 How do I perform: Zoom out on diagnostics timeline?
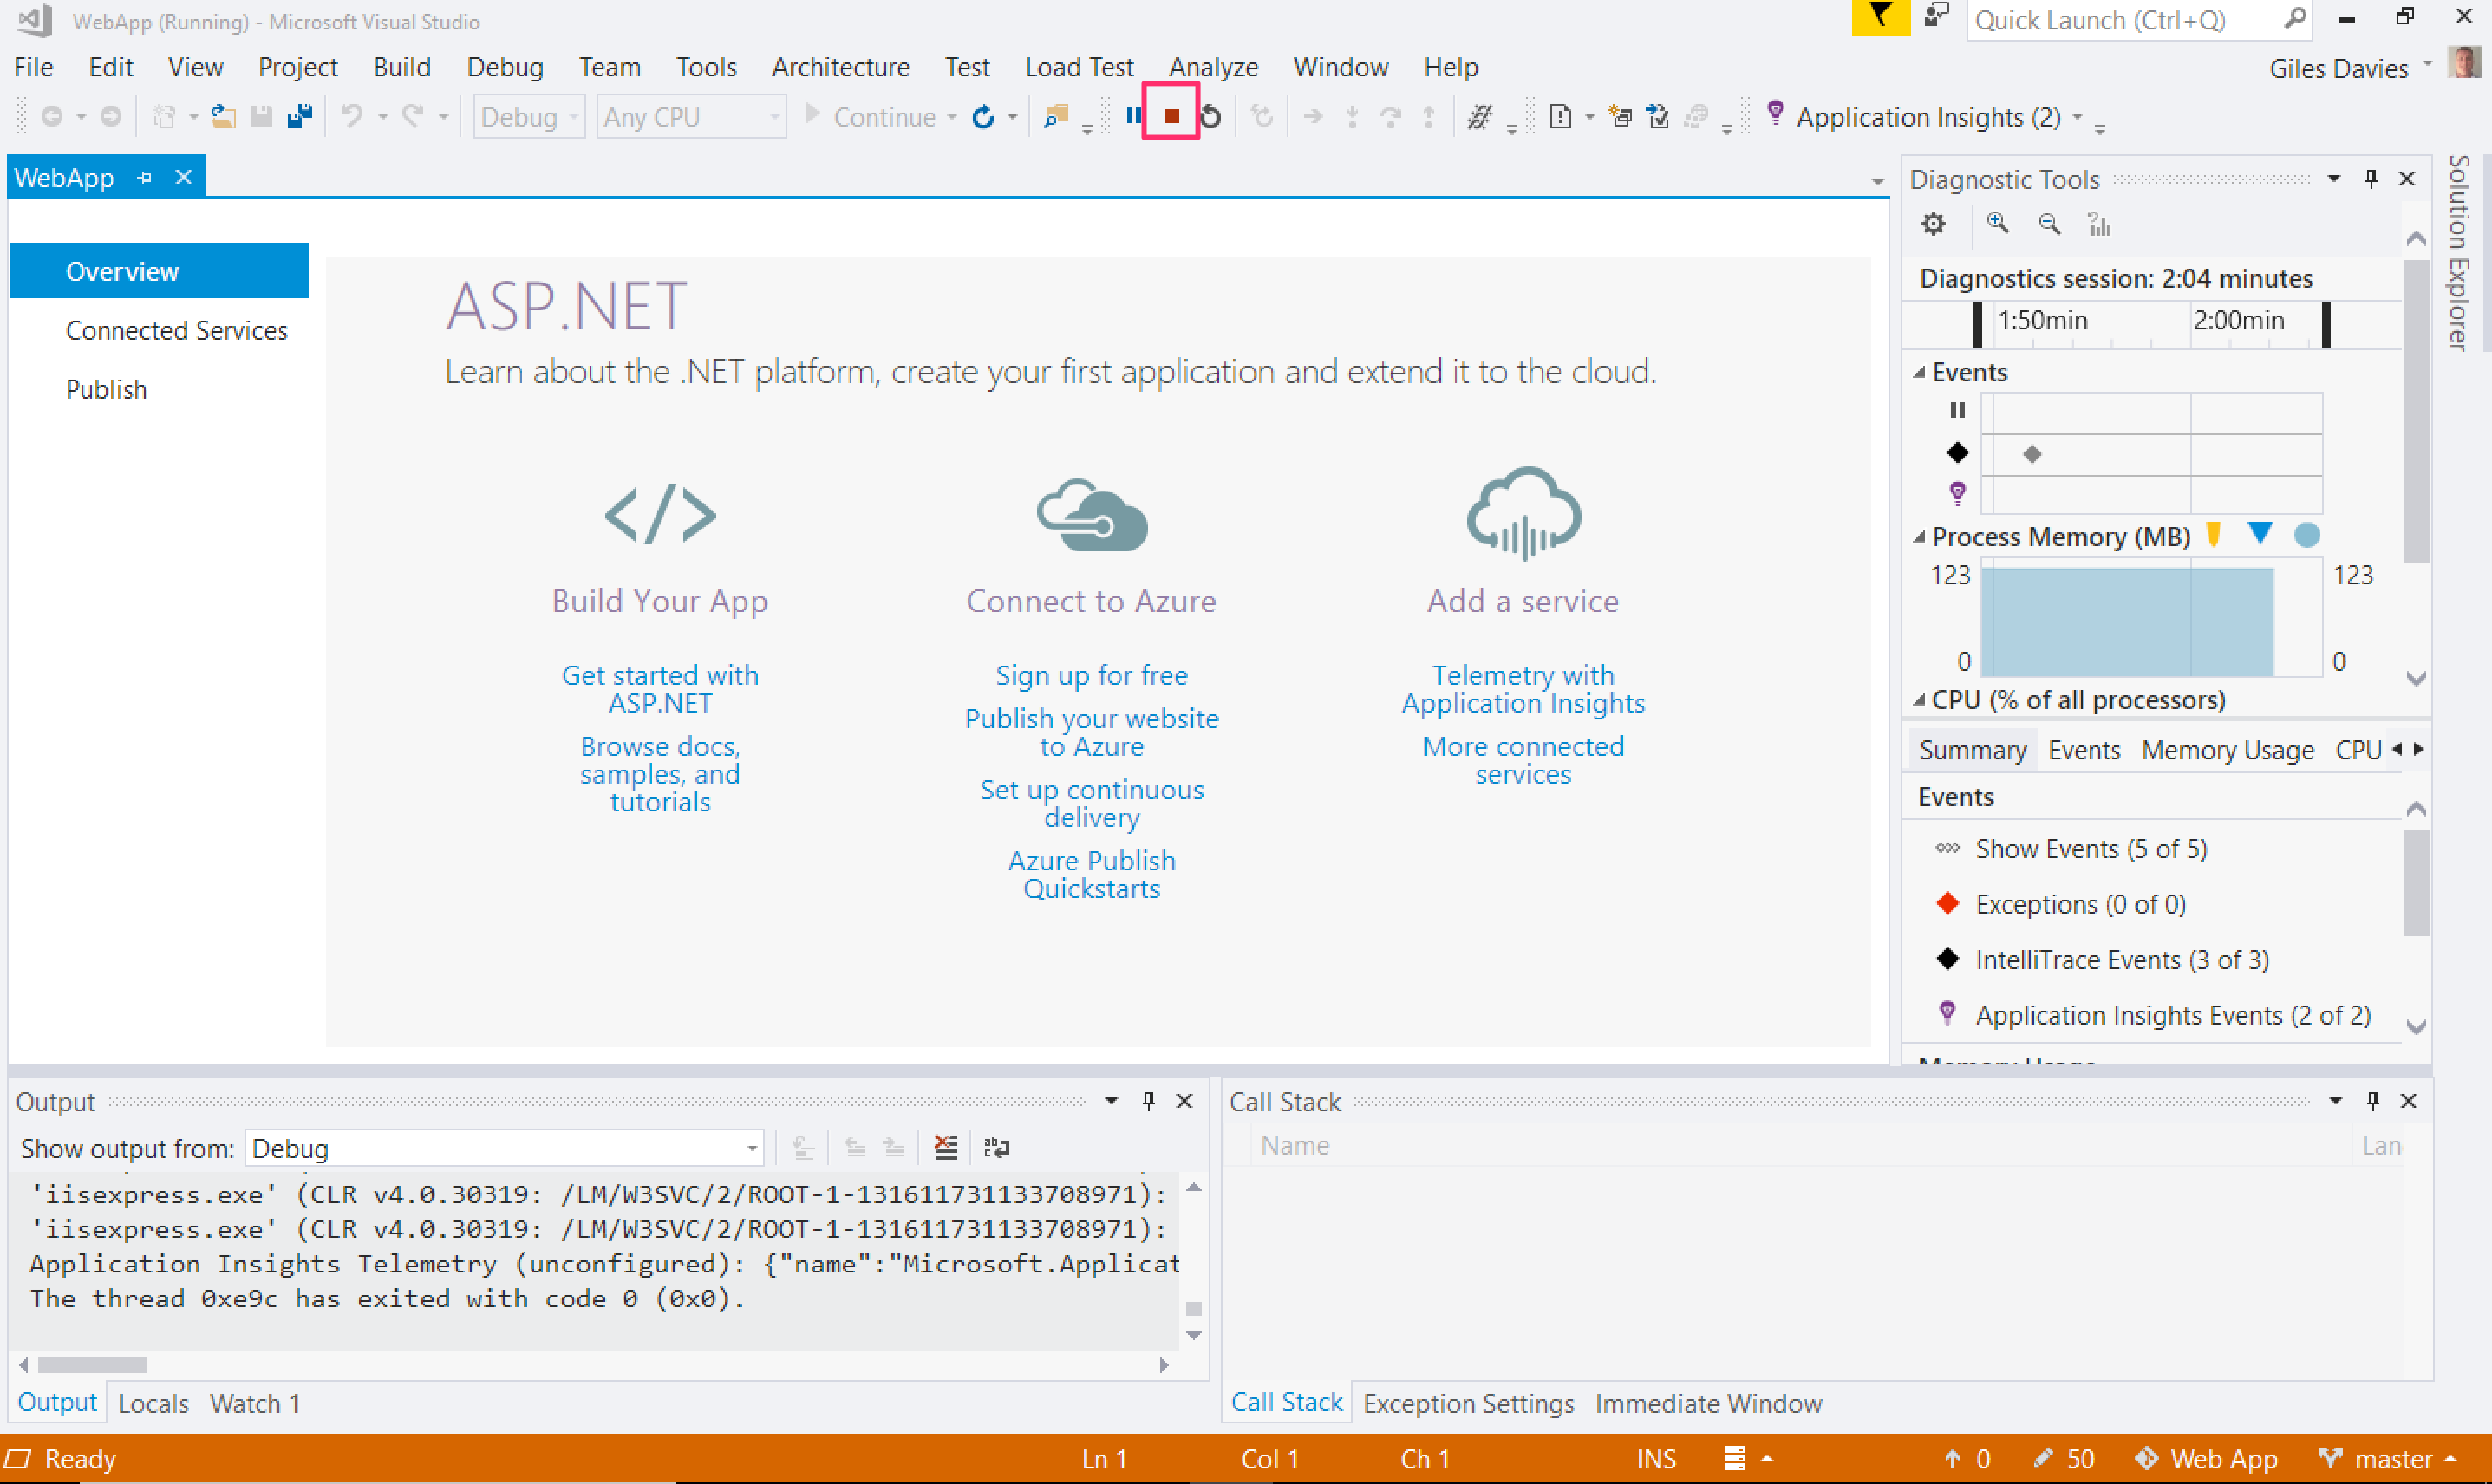click(x=2049, y=224)
